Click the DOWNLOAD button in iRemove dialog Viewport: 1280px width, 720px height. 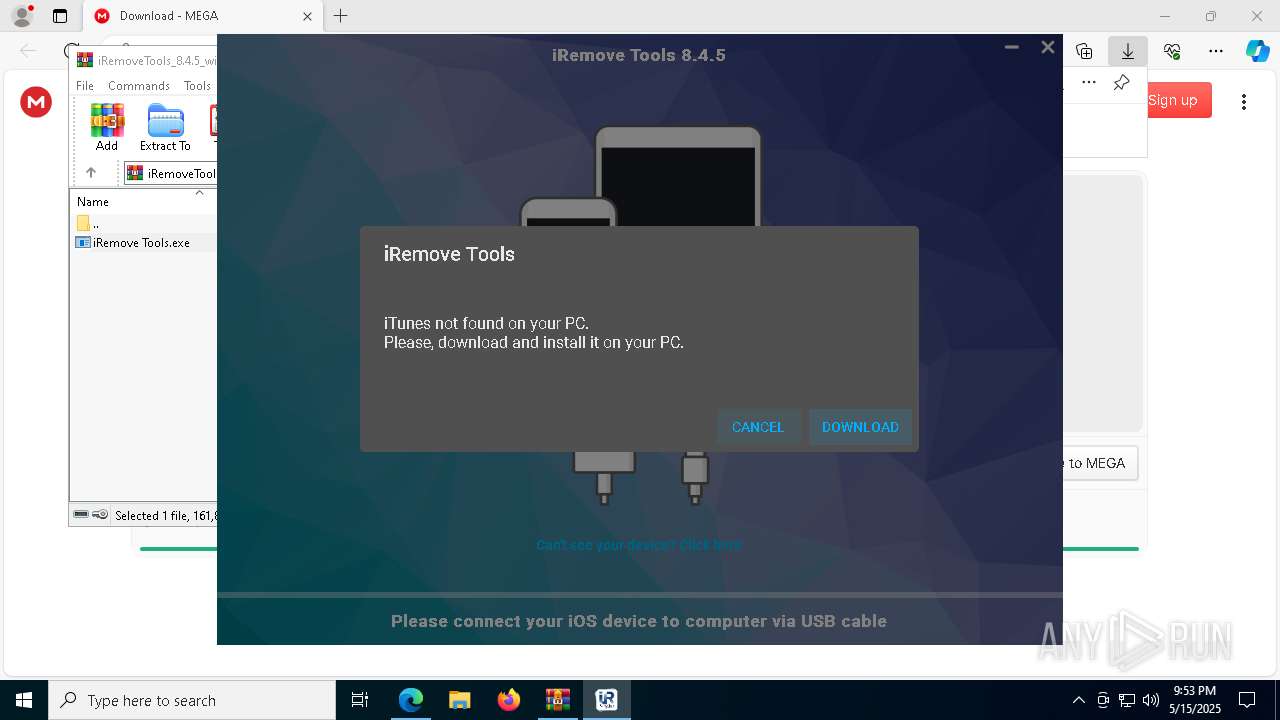[x=860, y=427]
